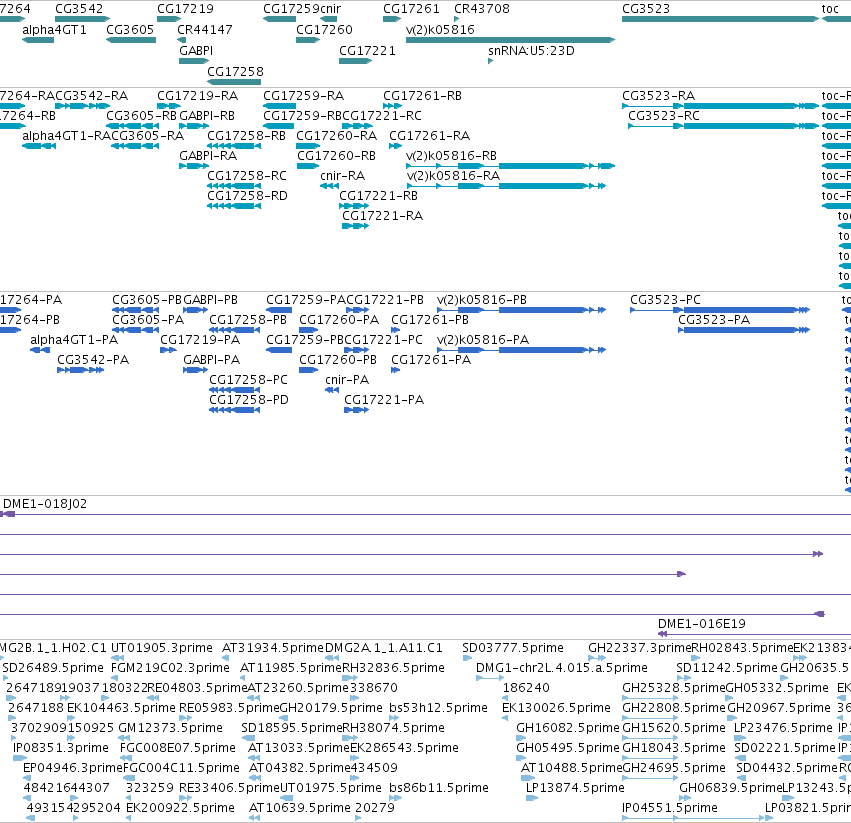Select the UT01905.3prime EST

point(117,658)
